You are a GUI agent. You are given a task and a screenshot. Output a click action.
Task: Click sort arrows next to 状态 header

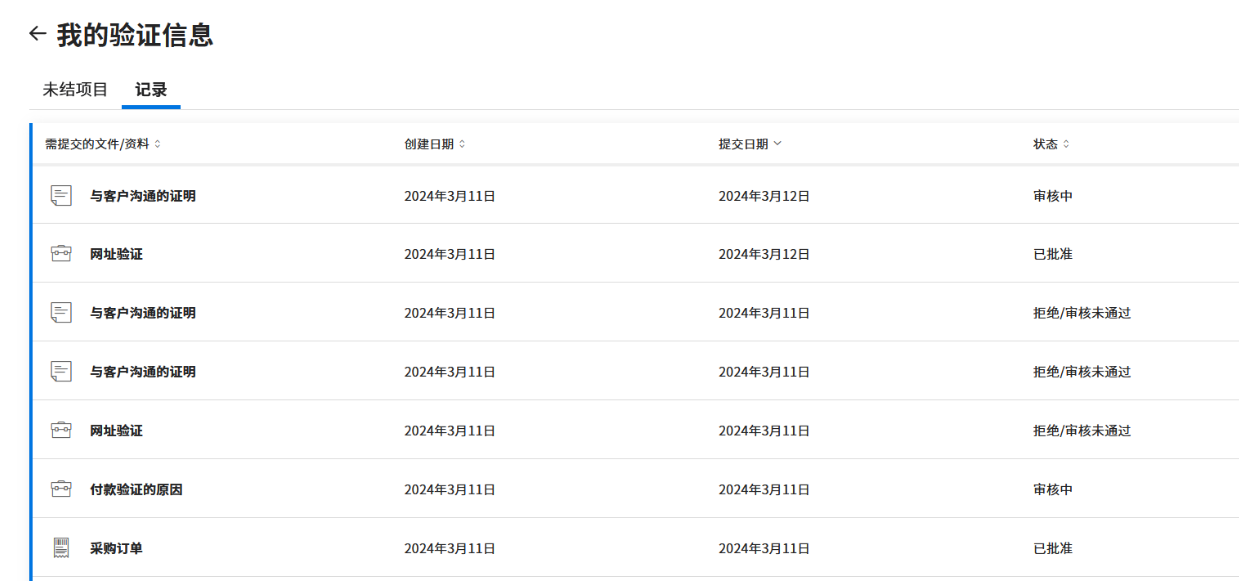tap(1066, 144)
